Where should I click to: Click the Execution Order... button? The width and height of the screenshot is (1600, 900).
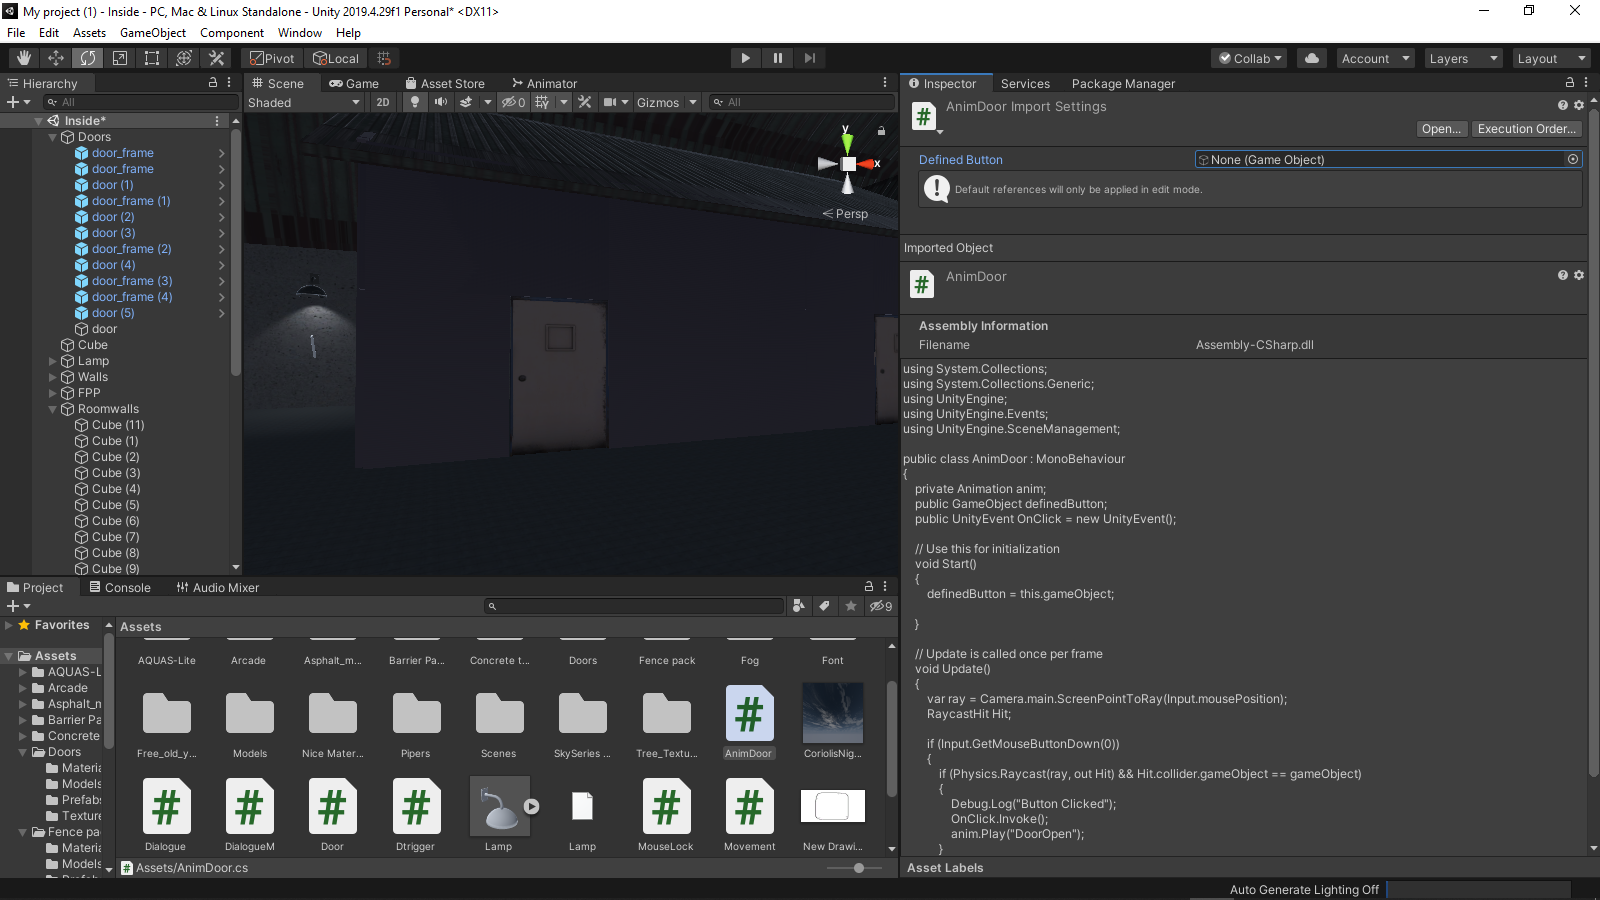click(x=1526, y=129)
